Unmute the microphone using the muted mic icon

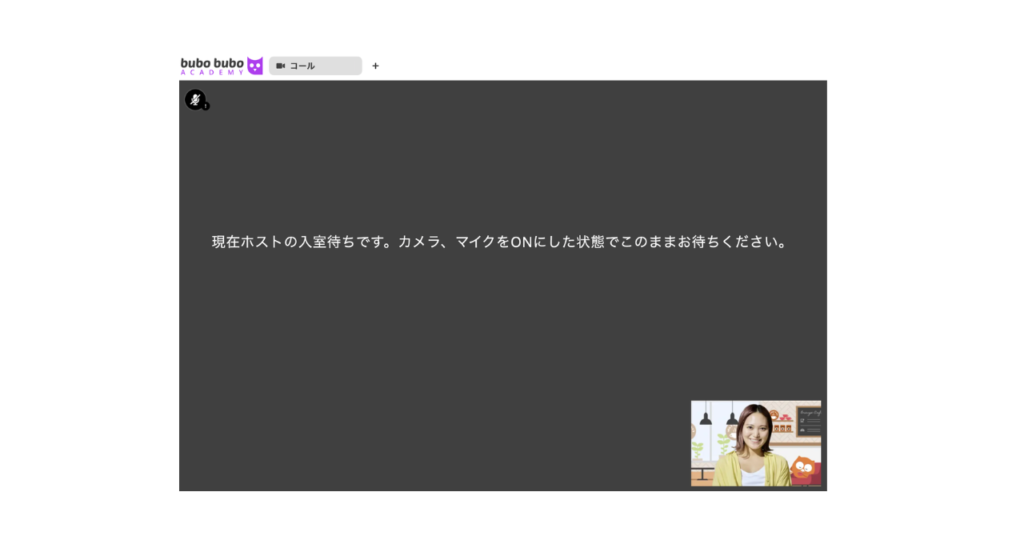pyautogui.click(x=195, y=99)
